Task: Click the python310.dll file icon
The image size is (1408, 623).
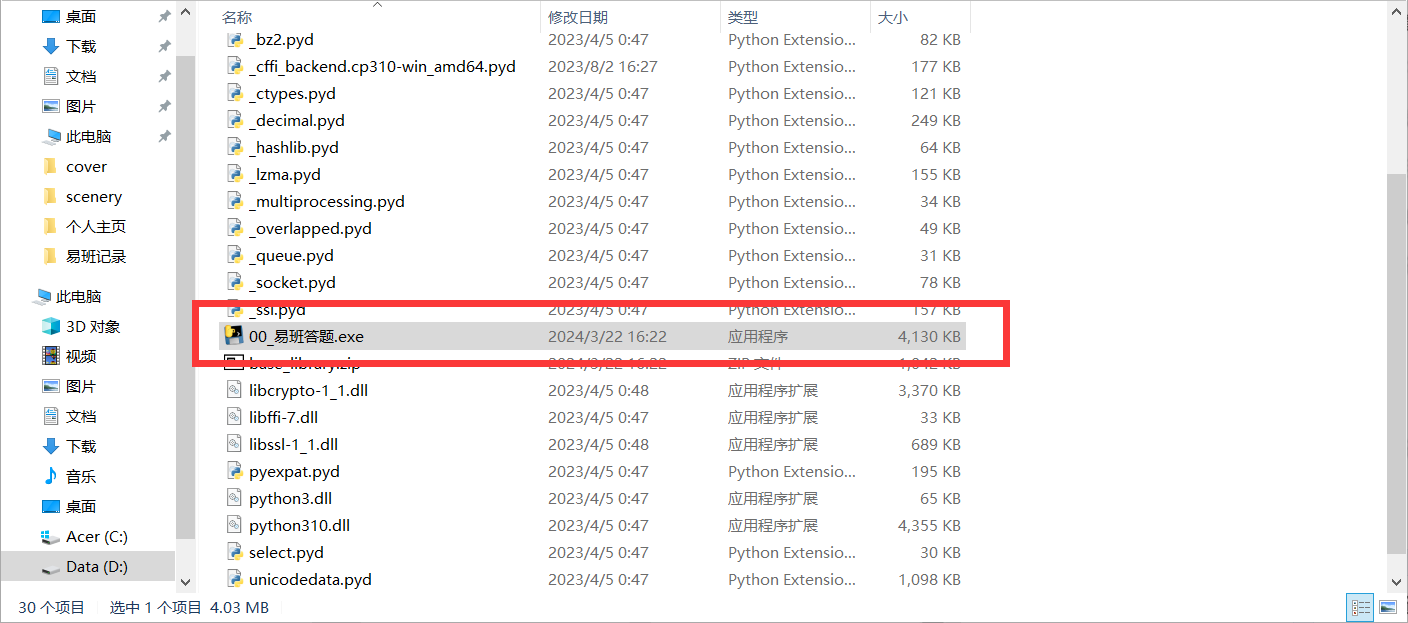Action: coord(234,525)
